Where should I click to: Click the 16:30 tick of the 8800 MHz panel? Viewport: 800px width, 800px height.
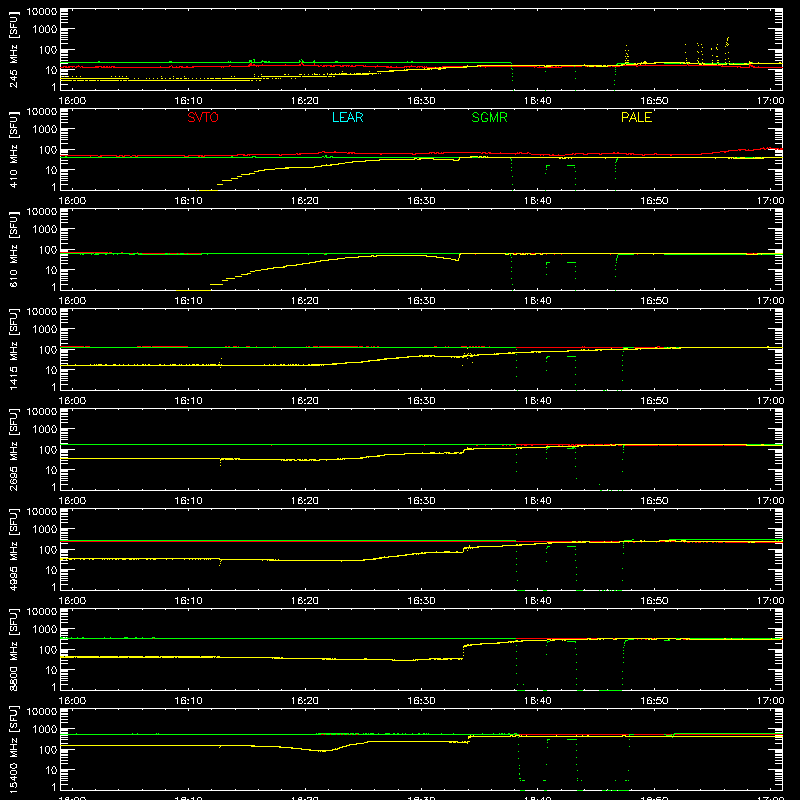tap(421, 701)
